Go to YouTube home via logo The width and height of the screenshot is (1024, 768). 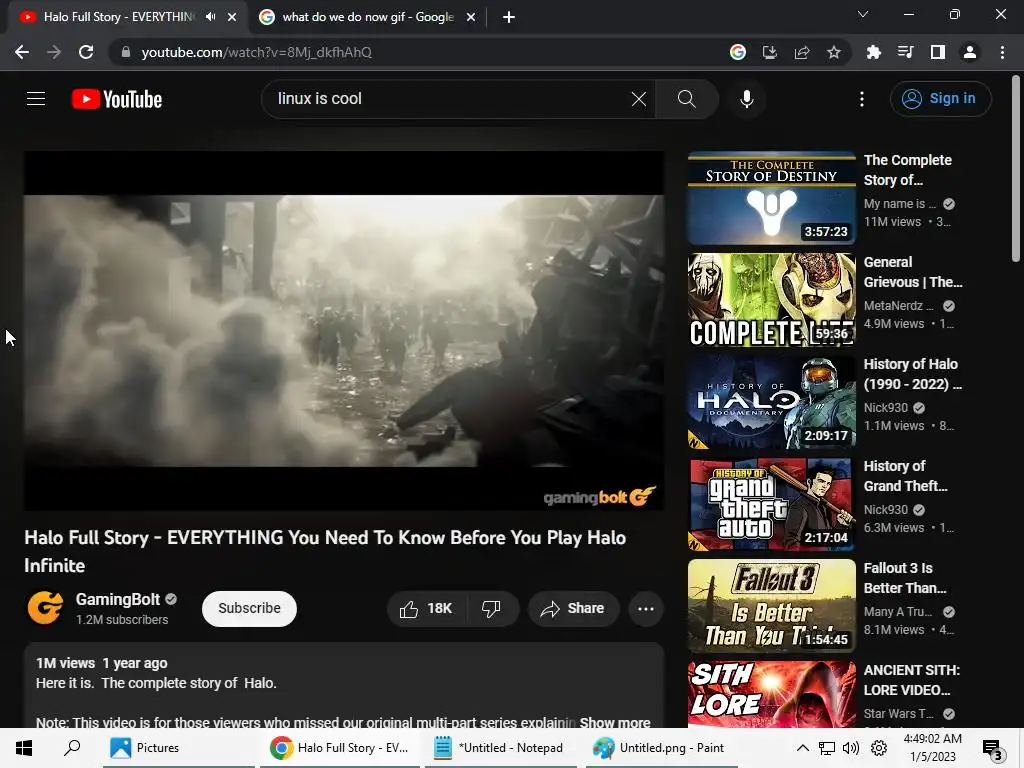(x=117, y=99)
